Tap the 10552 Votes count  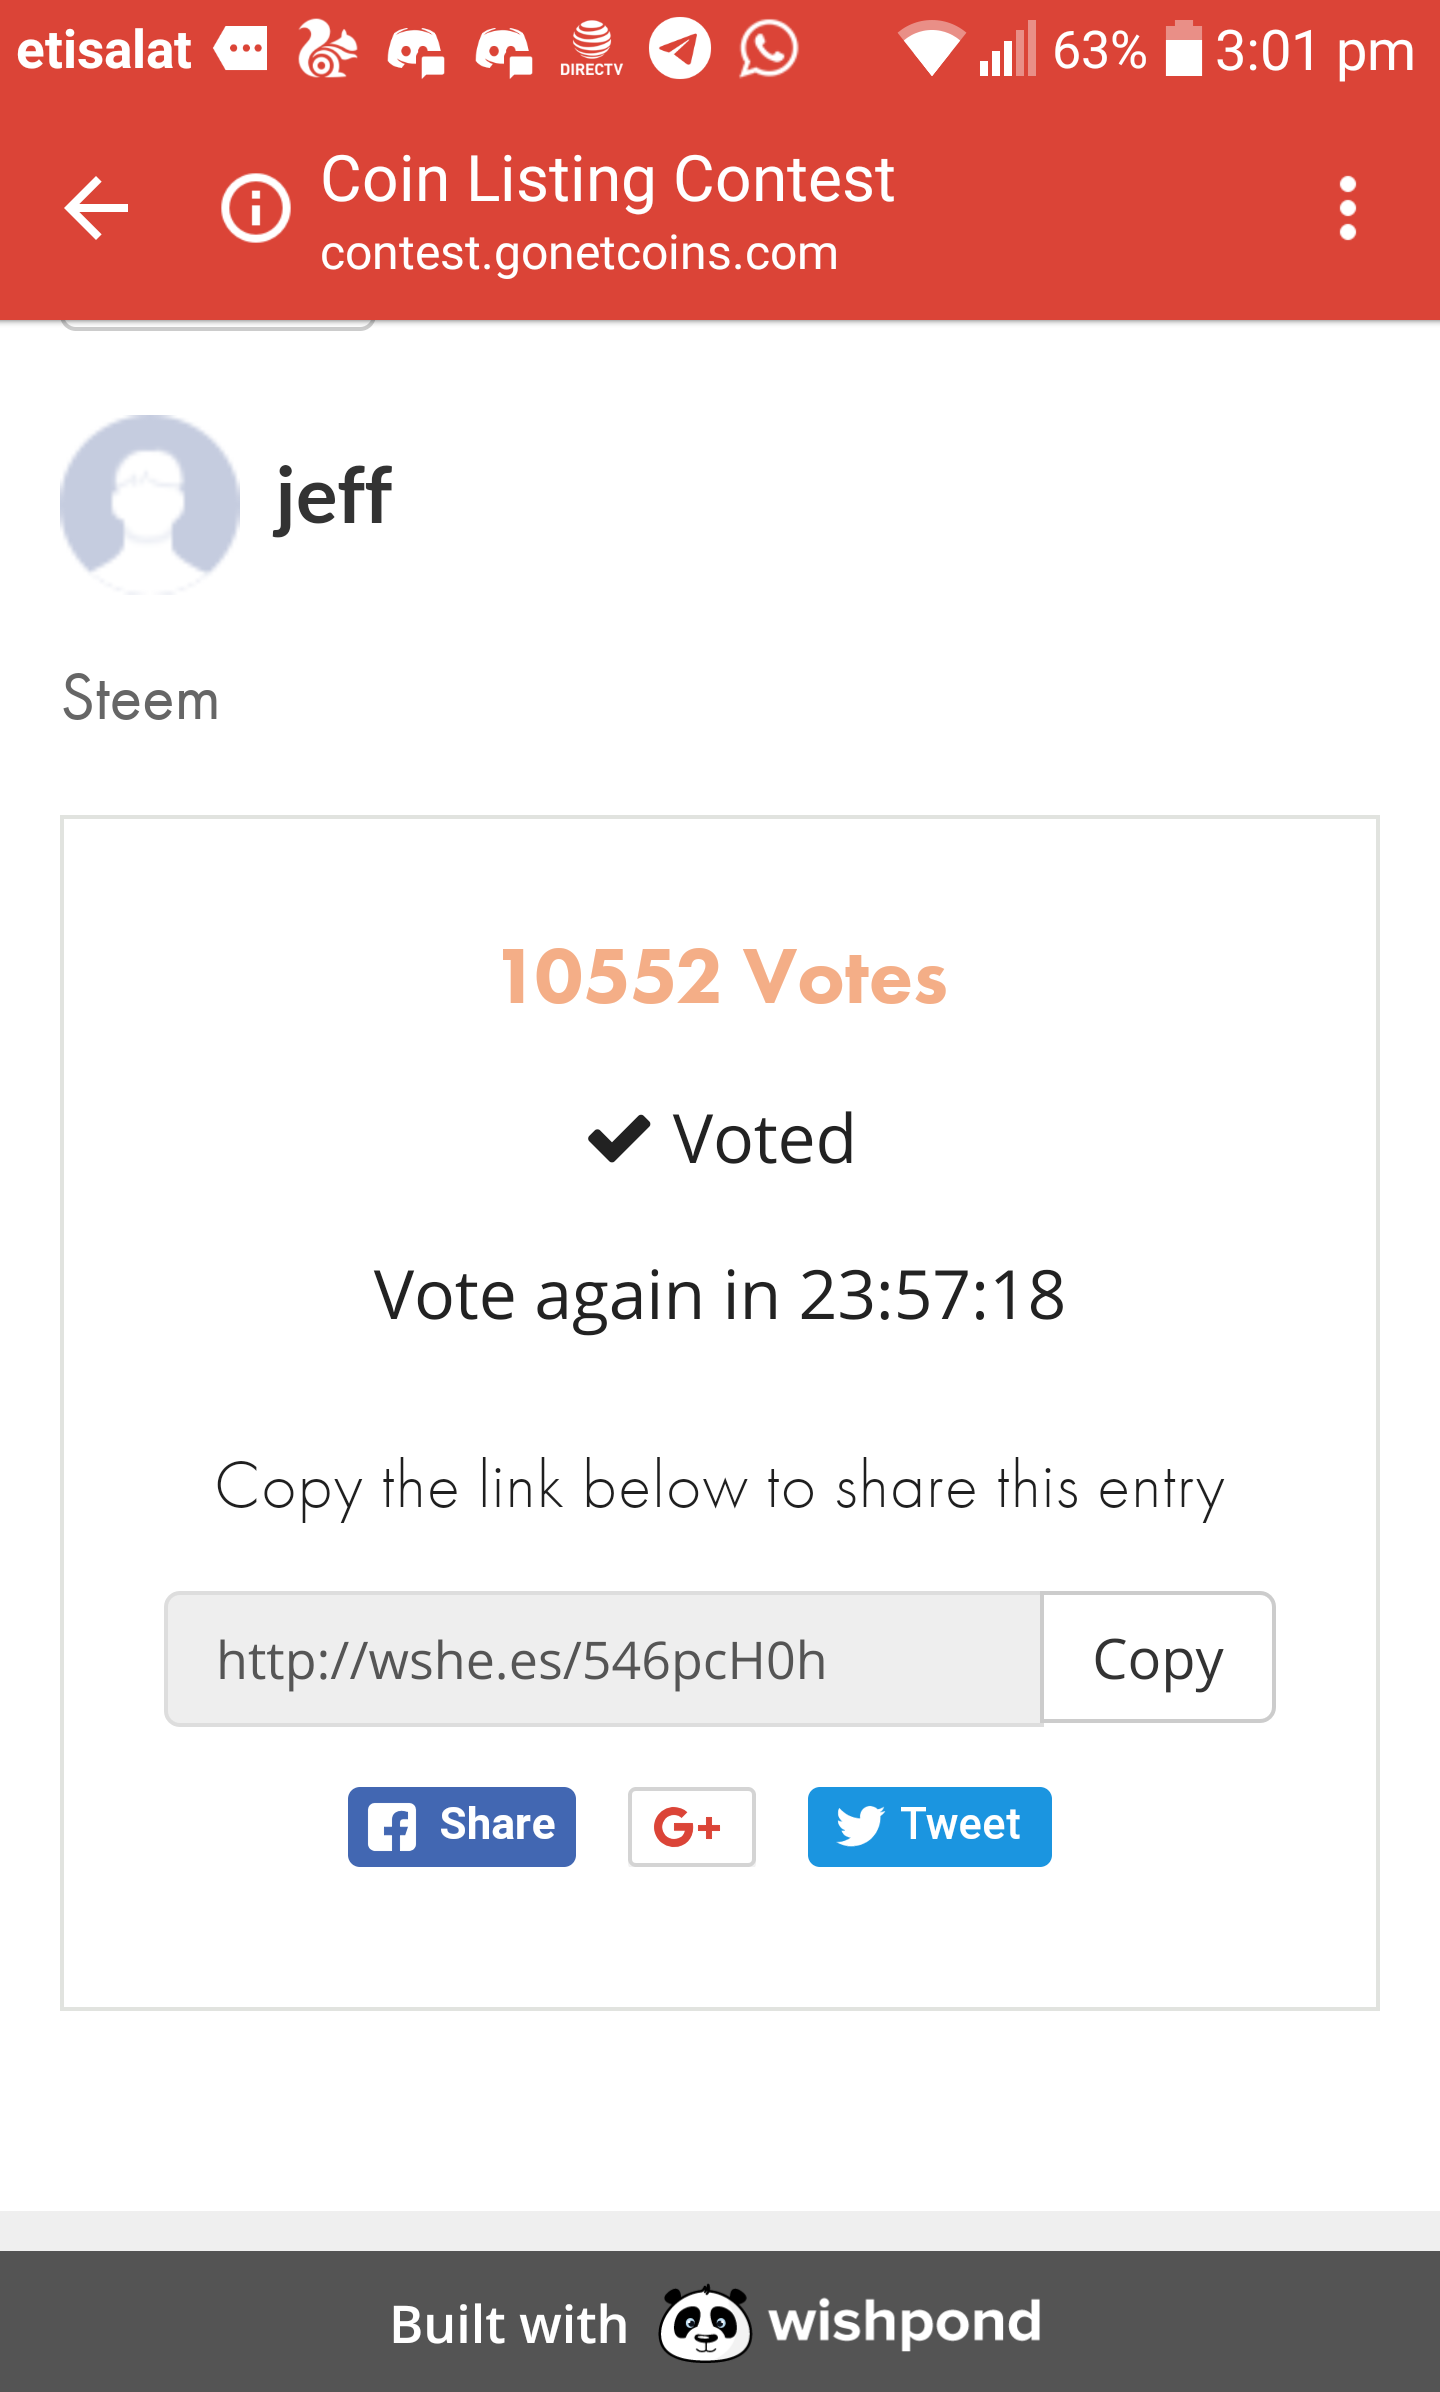(x=723, y=977)
